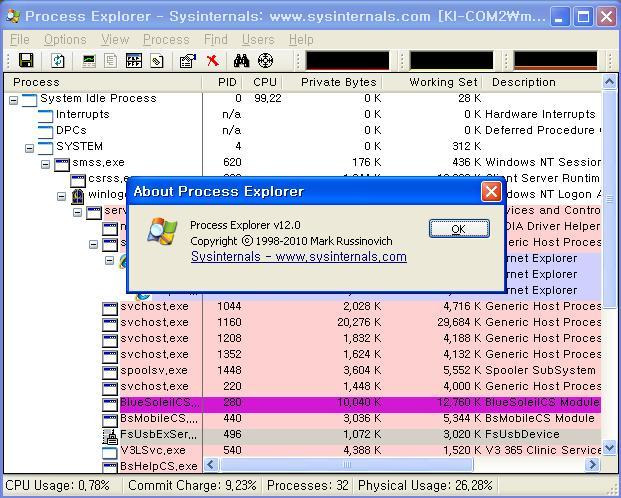Select the smss.exe process
The height and width of the screenshot is (498, 621).
[303, 162]
